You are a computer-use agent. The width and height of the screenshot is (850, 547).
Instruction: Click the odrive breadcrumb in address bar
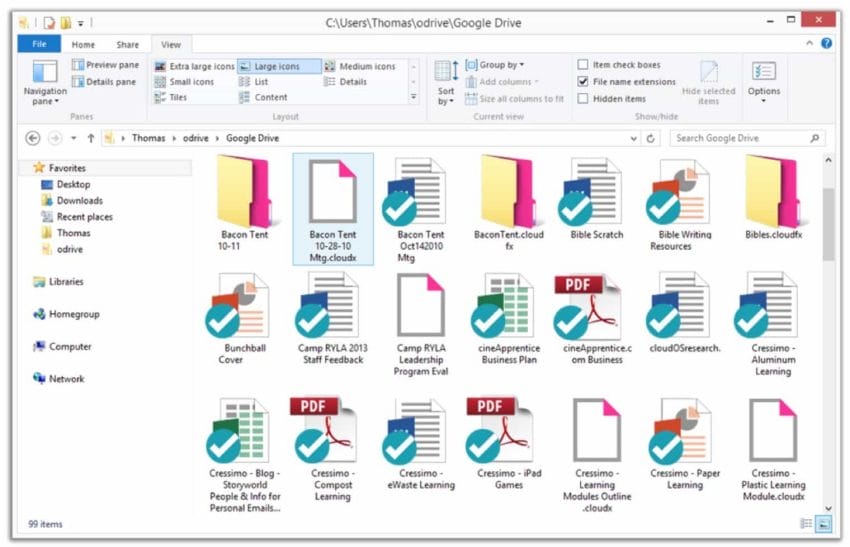[196, 138]
